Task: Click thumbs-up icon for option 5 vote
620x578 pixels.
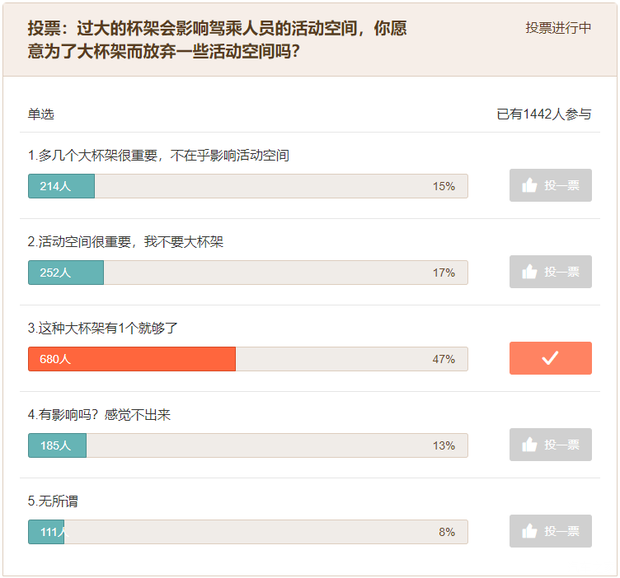Action: point(530,531)
